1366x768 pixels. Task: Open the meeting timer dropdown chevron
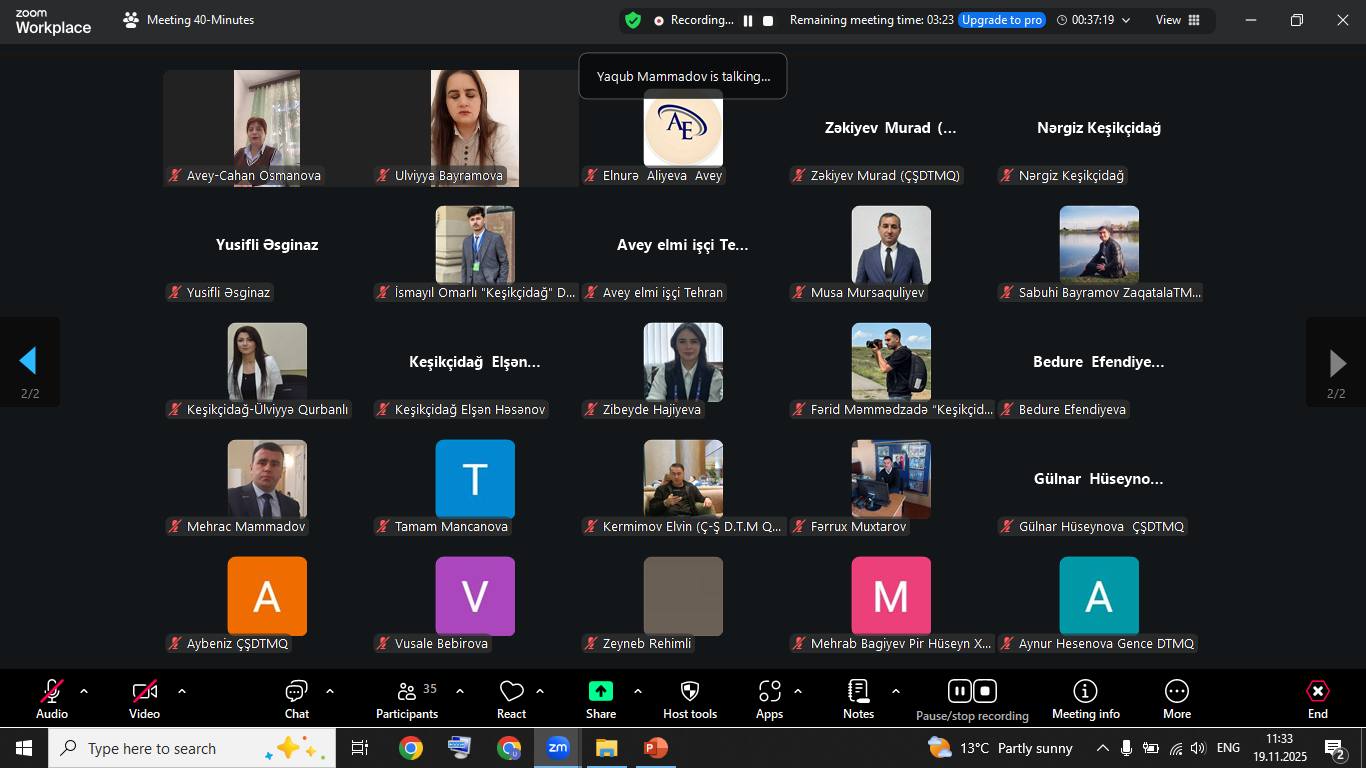pos(1126,20)
